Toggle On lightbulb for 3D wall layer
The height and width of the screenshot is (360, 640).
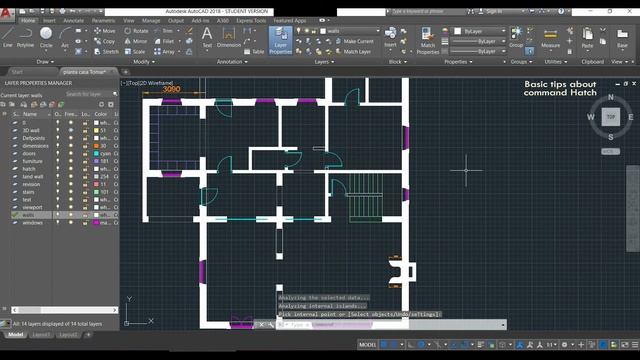(x=58, y=130)
